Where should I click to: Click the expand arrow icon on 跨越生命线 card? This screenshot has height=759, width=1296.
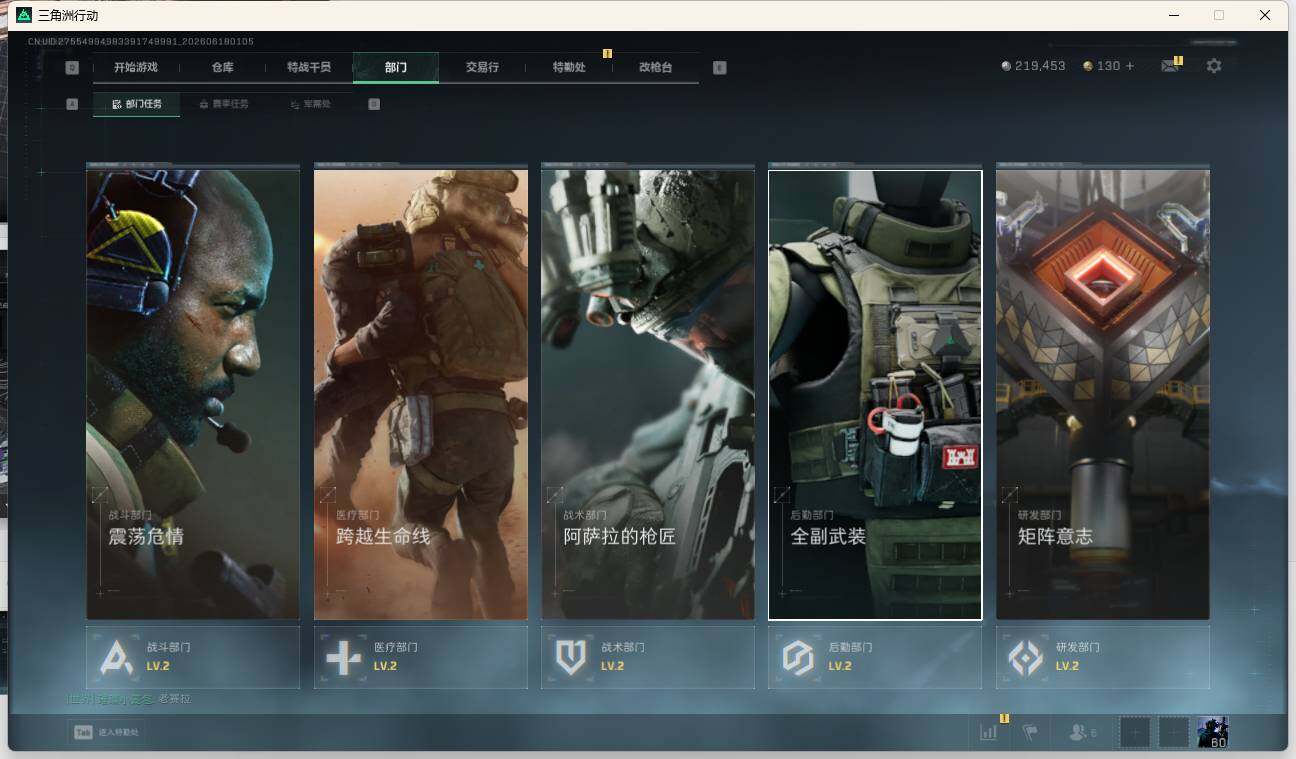pos(328,494)
